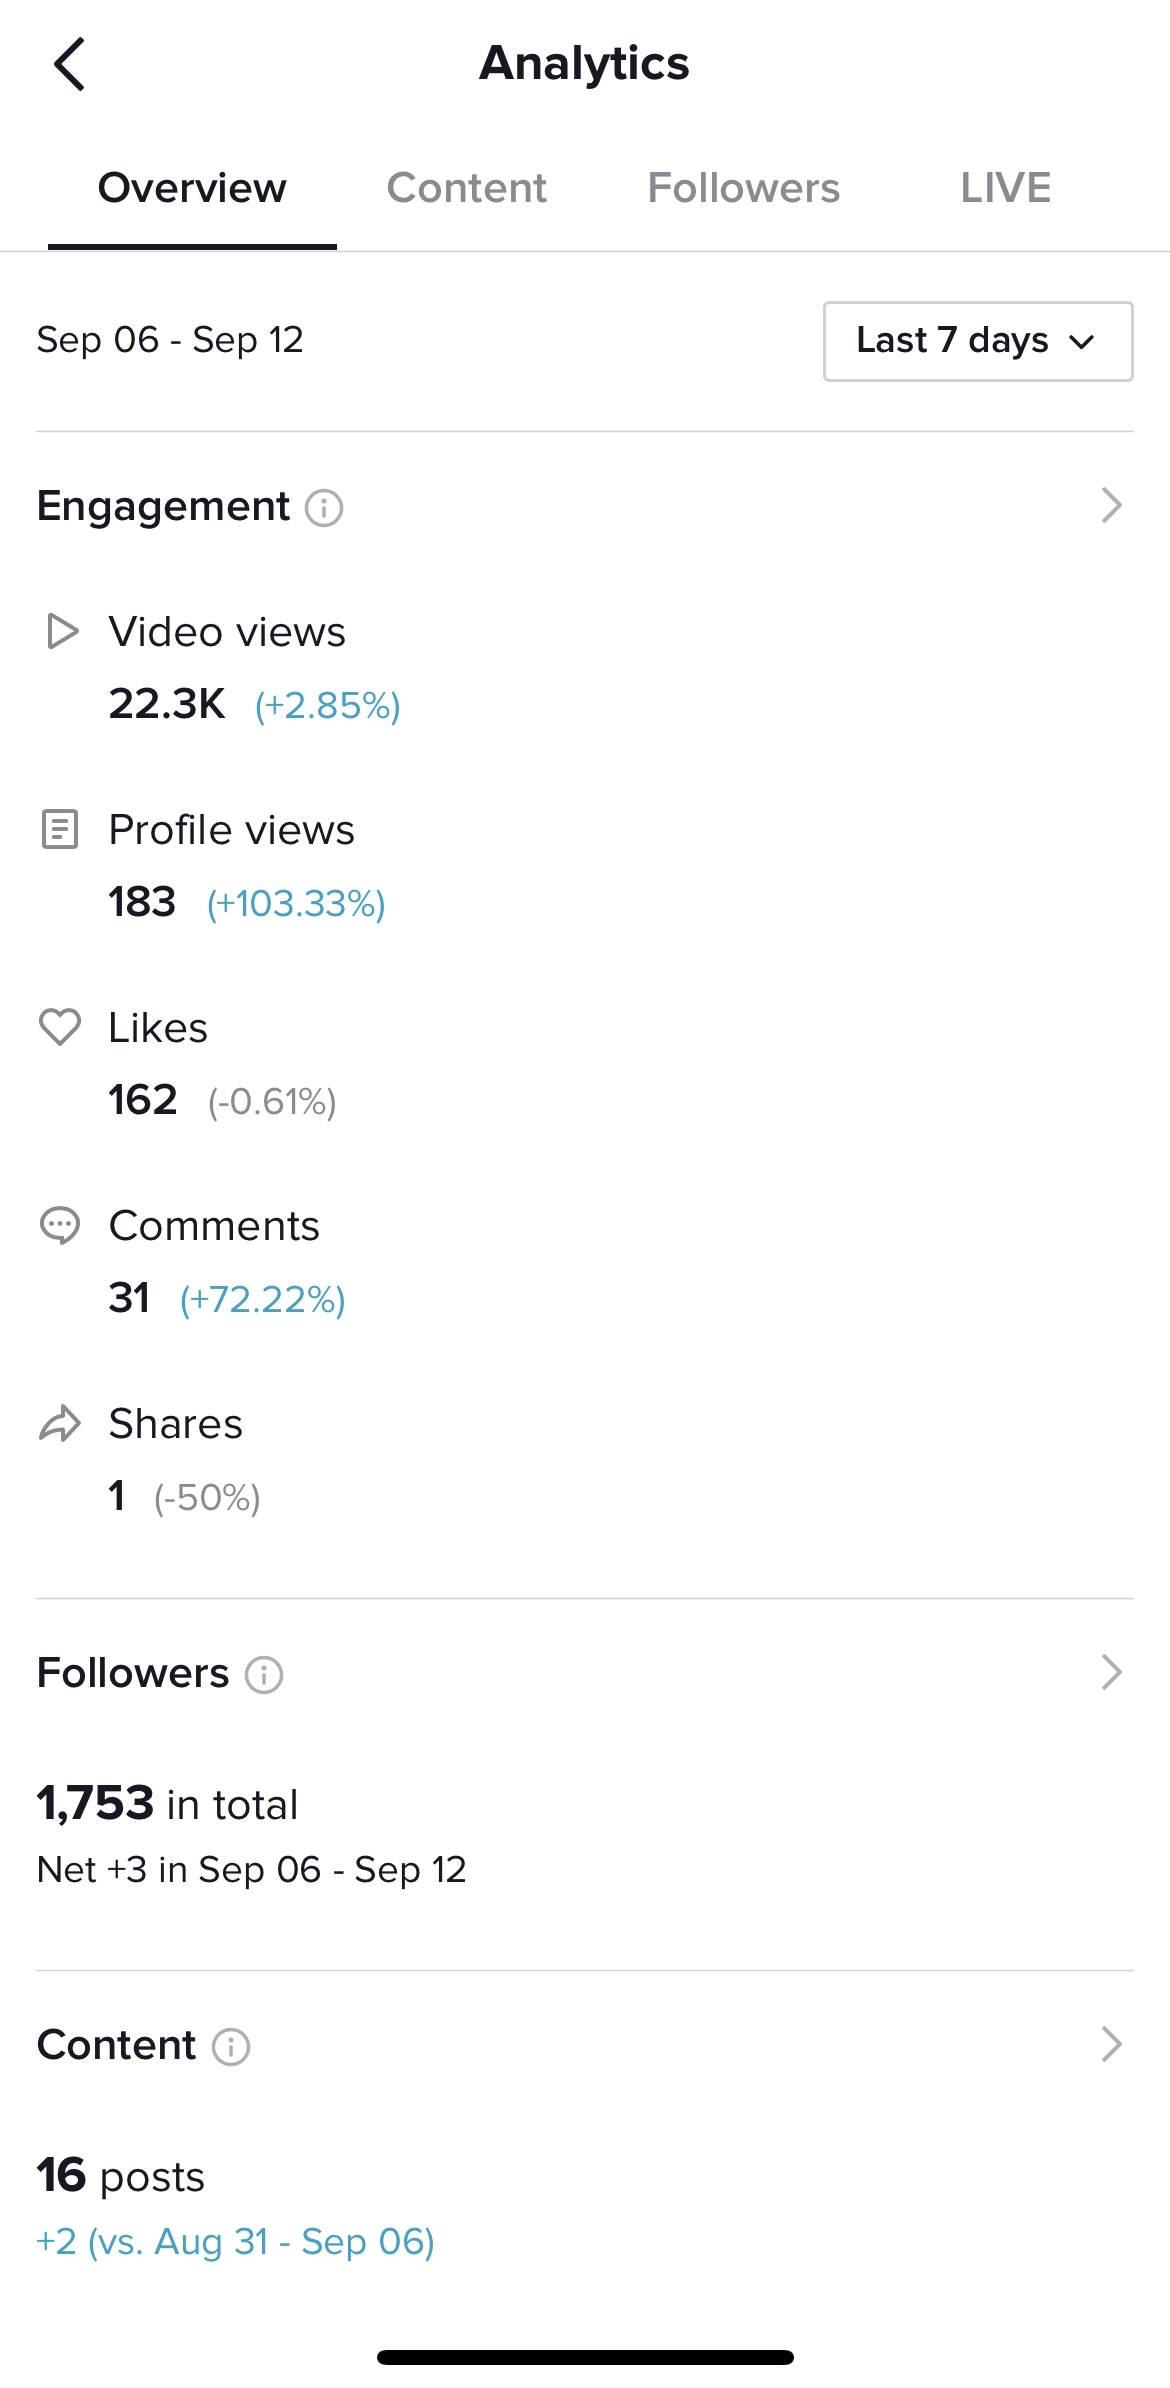
Task: Tap the Engagement info icon
Action: tap(324, 508)
